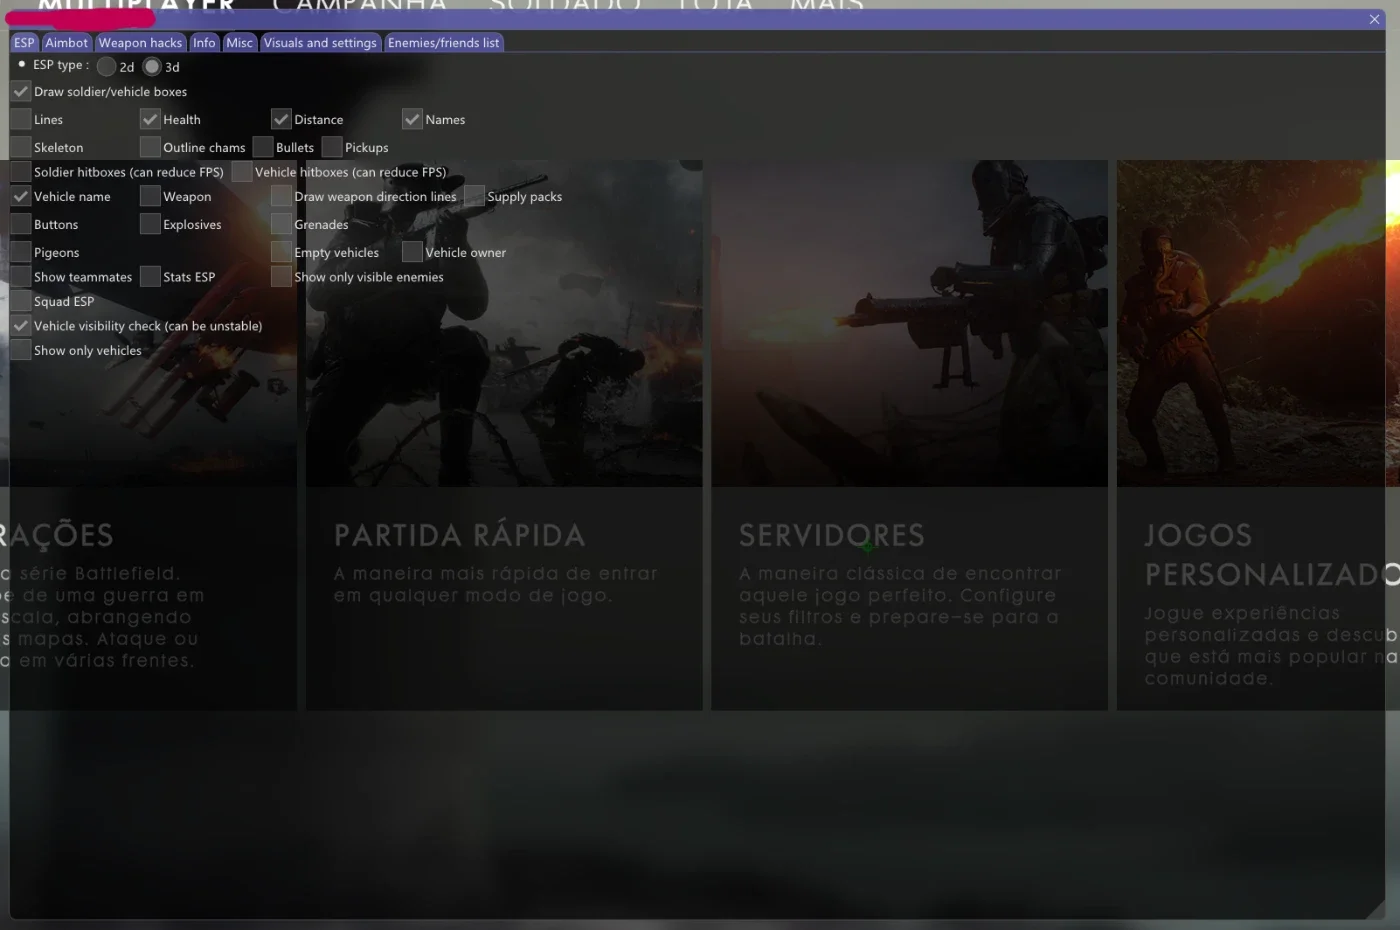Screen dimensions: 1400x930
Task: Open the Enemies/friends list tab
Action: click(x=443, y=42)
